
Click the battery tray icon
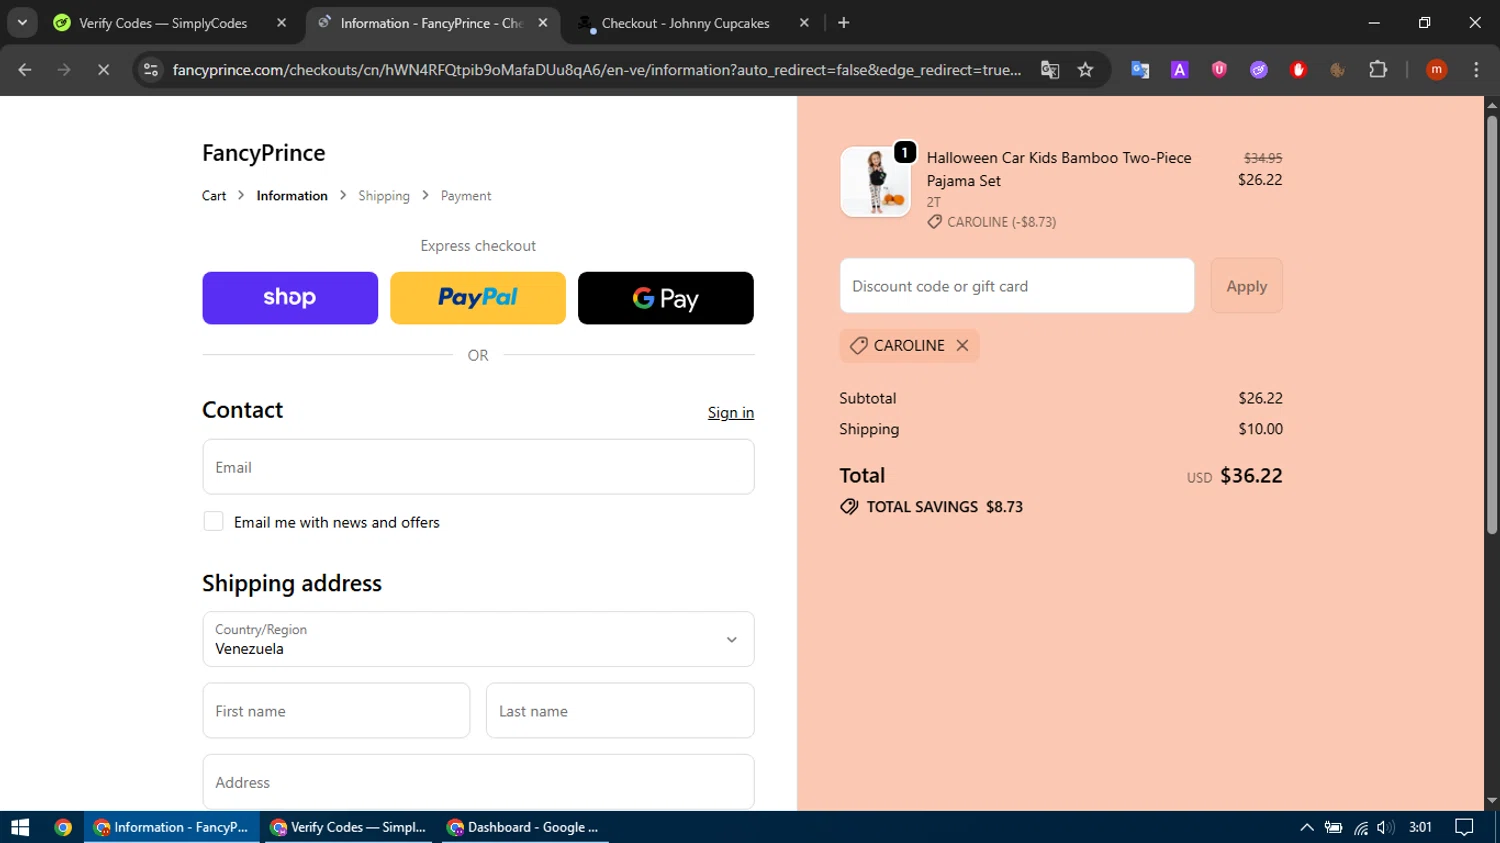1333,827
